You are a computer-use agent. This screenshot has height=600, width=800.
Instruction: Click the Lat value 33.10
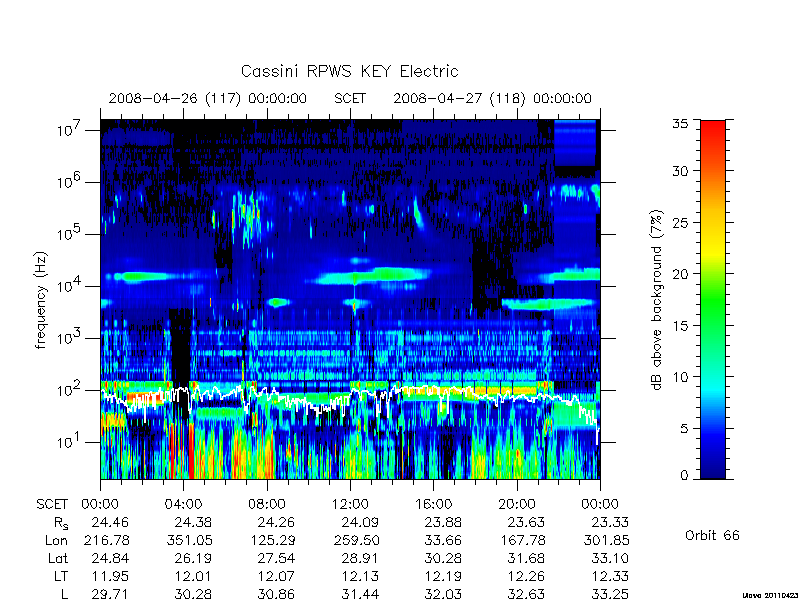coord(610,559)
